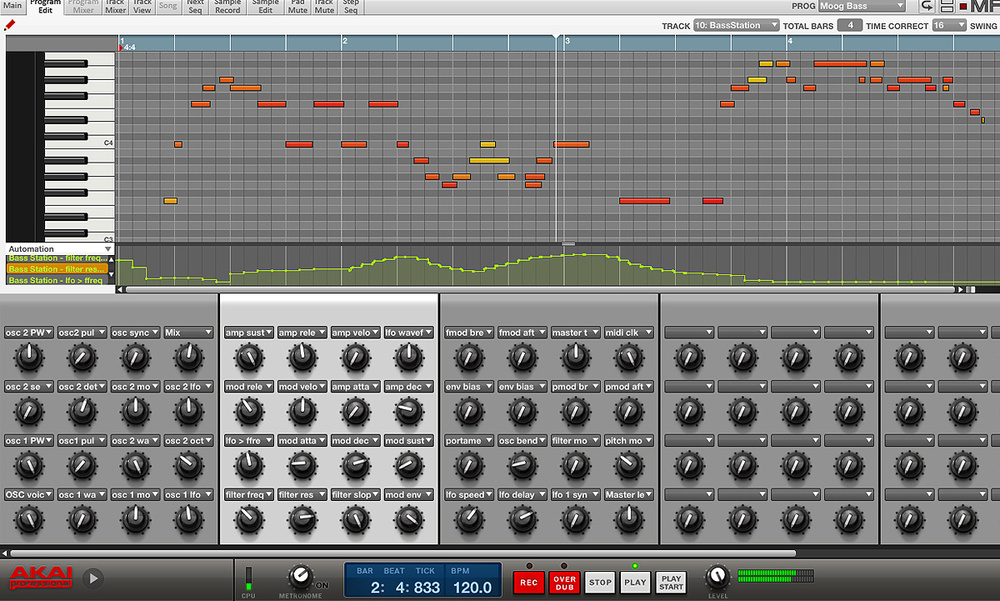Click the PLAY transport button

[635, 582]
